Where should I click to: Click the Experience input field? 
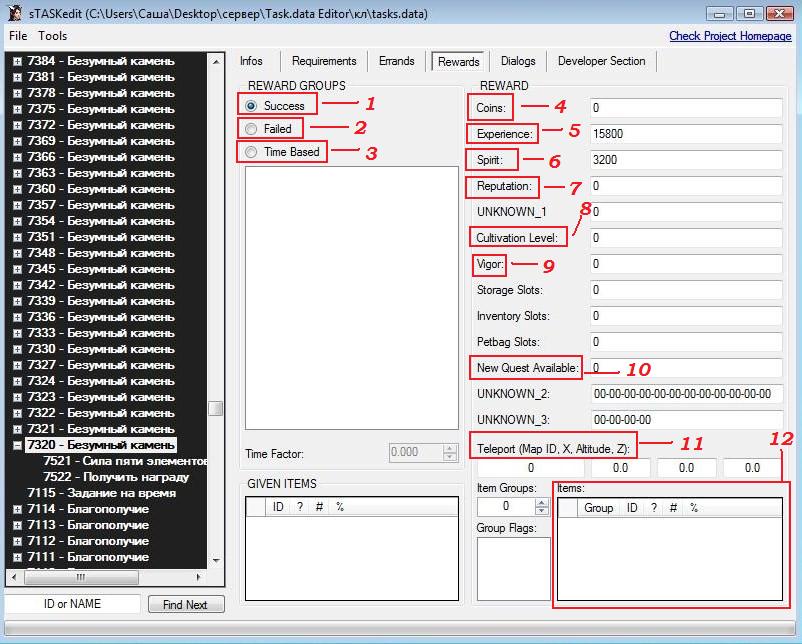685,133
